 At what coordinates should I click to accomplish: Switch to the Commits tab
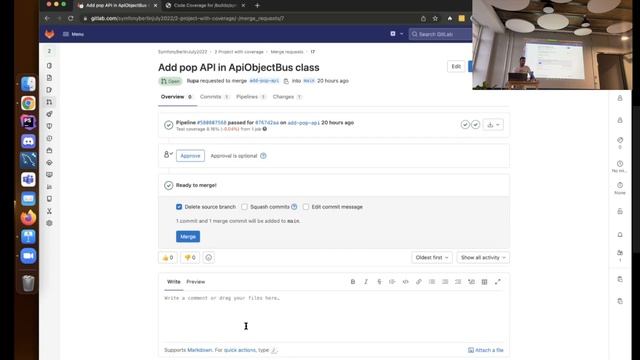214,97
